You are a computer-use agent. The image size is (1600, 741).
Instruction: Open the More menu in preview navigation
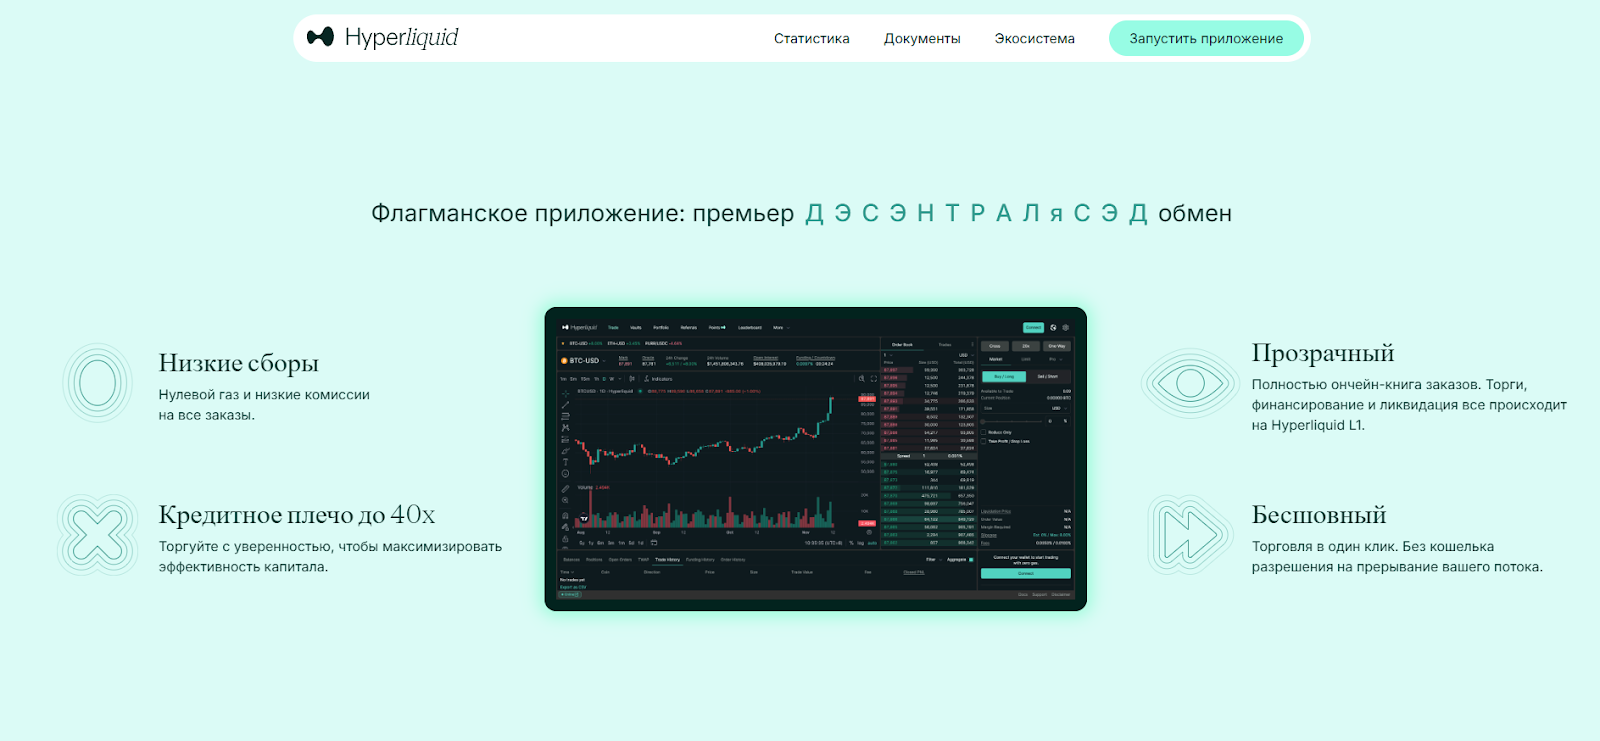780,327
